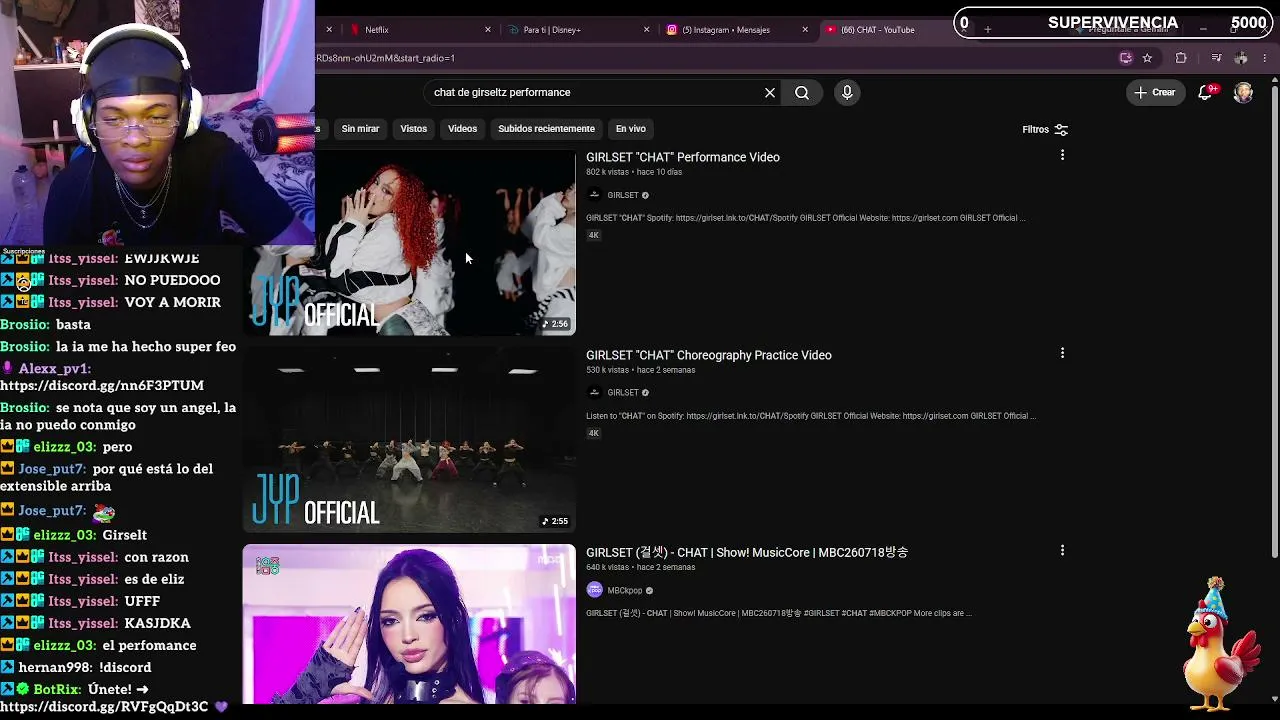
Task: Click chat message "VOY A MORIR"
Action: tap(173, 302)
